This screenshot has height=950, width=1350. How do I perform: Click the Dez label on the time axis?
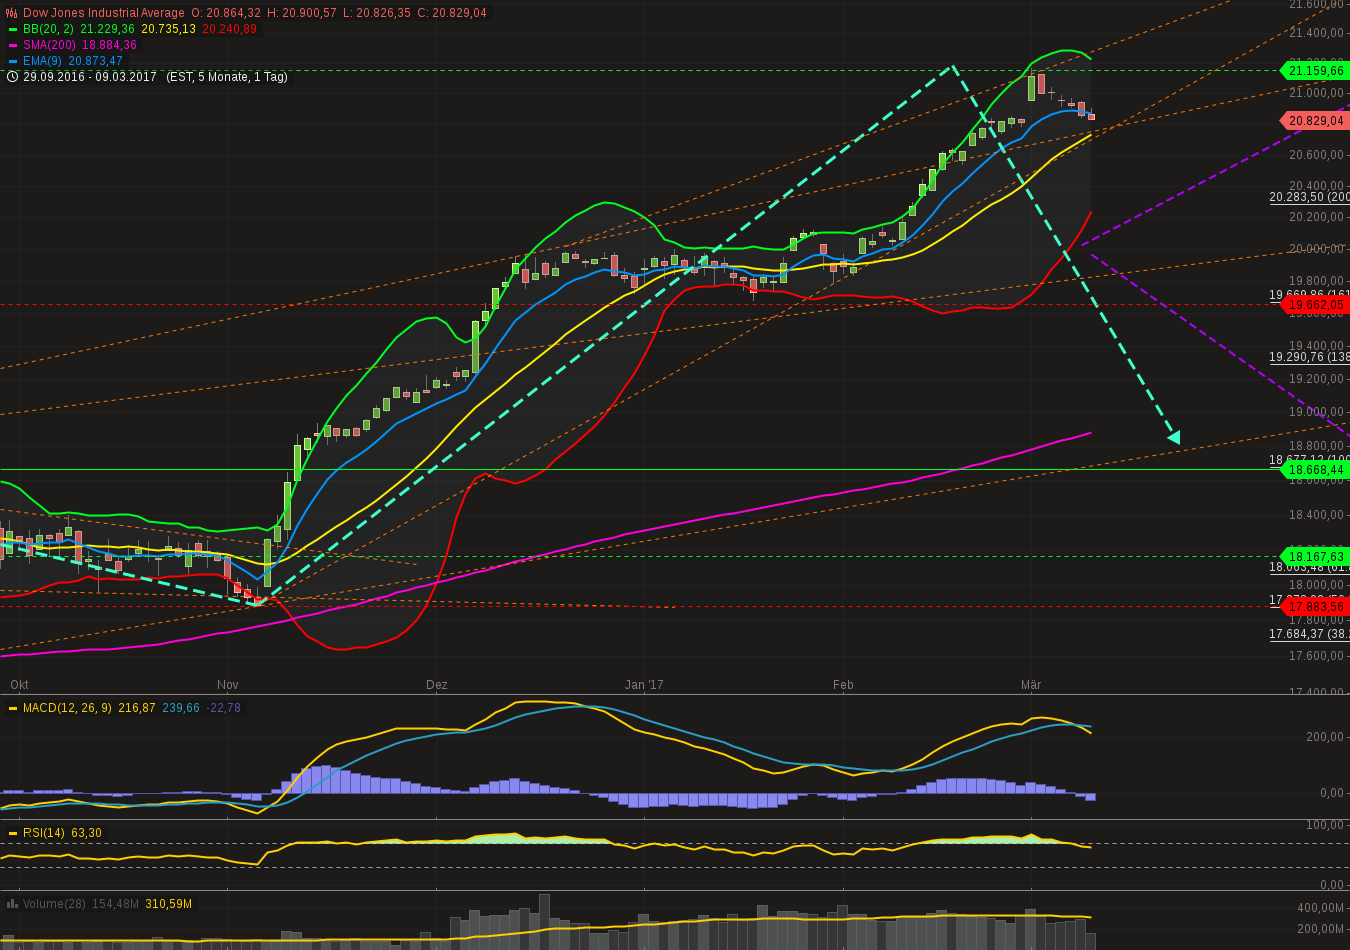coord(437,685)
